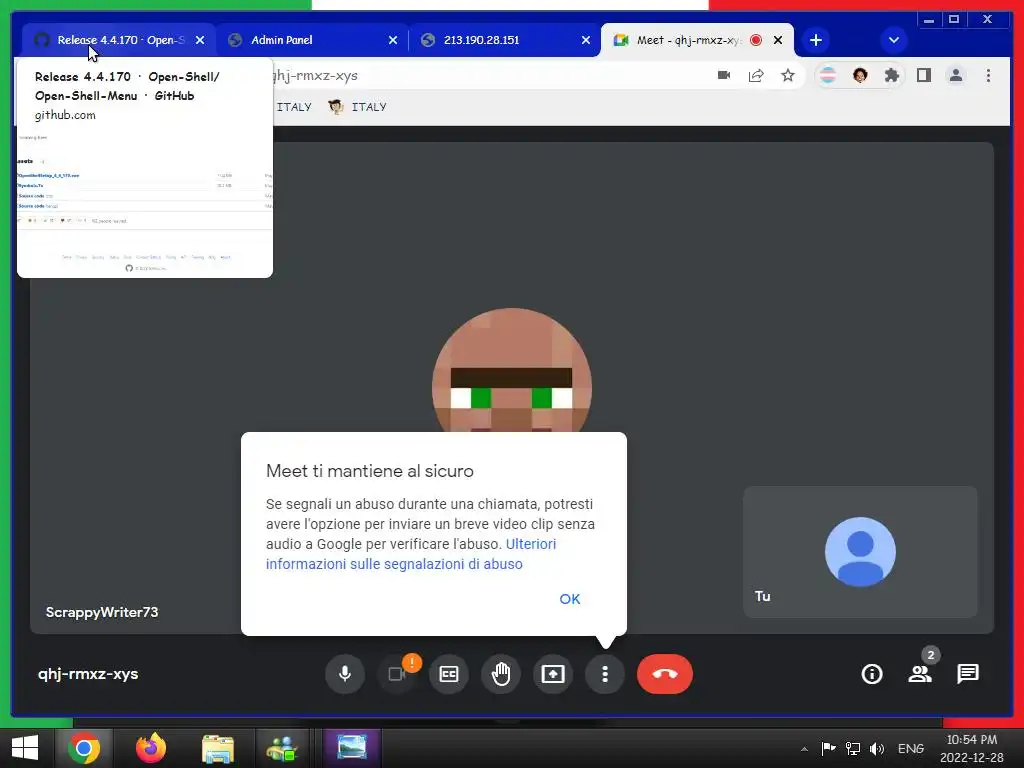
Task: Open the picture viewer taskbar item
Action: [352, 748]
